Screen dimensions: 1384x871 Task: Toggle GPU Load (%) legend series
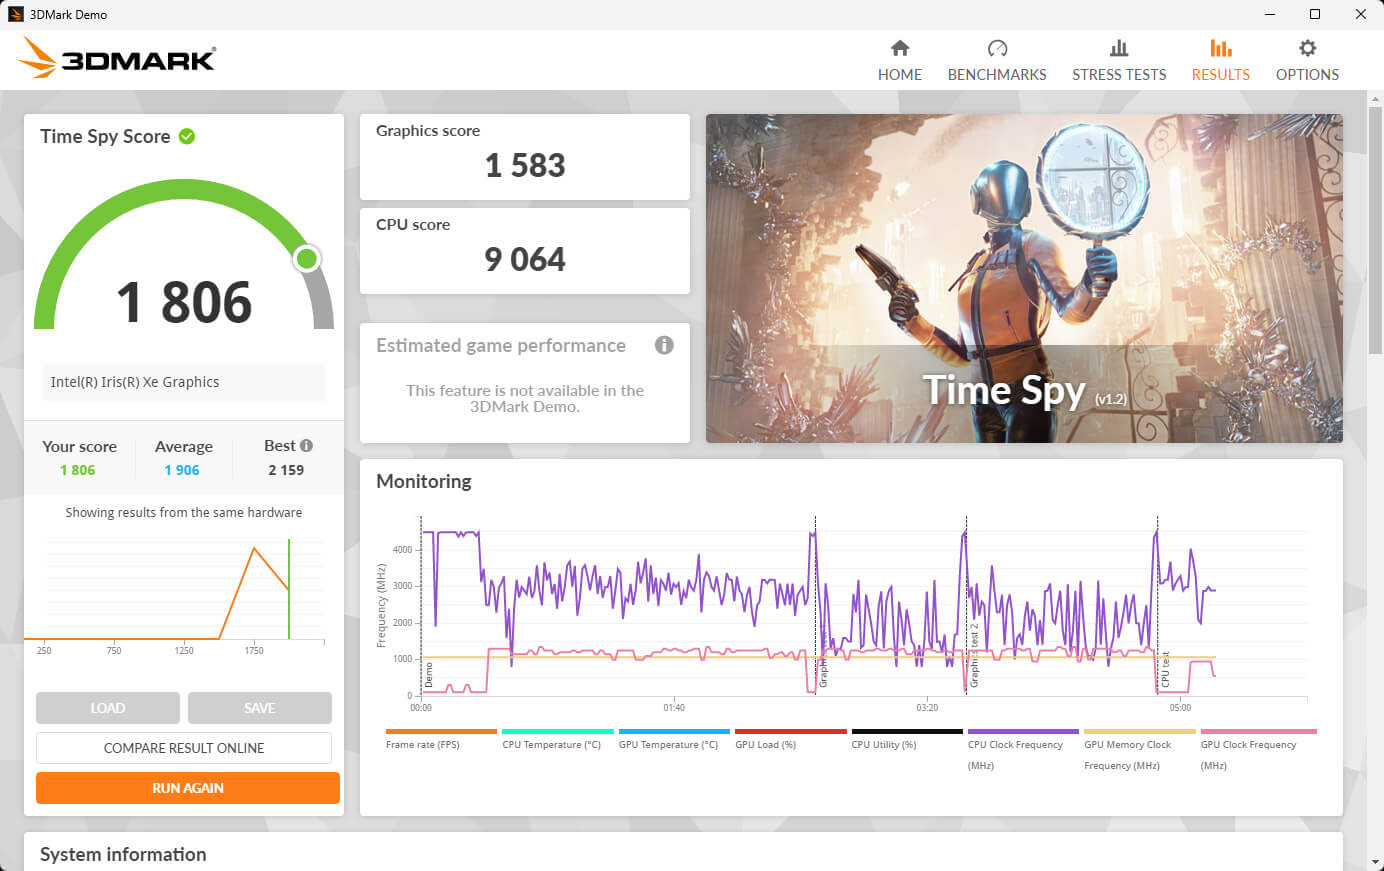coord(765,744)
